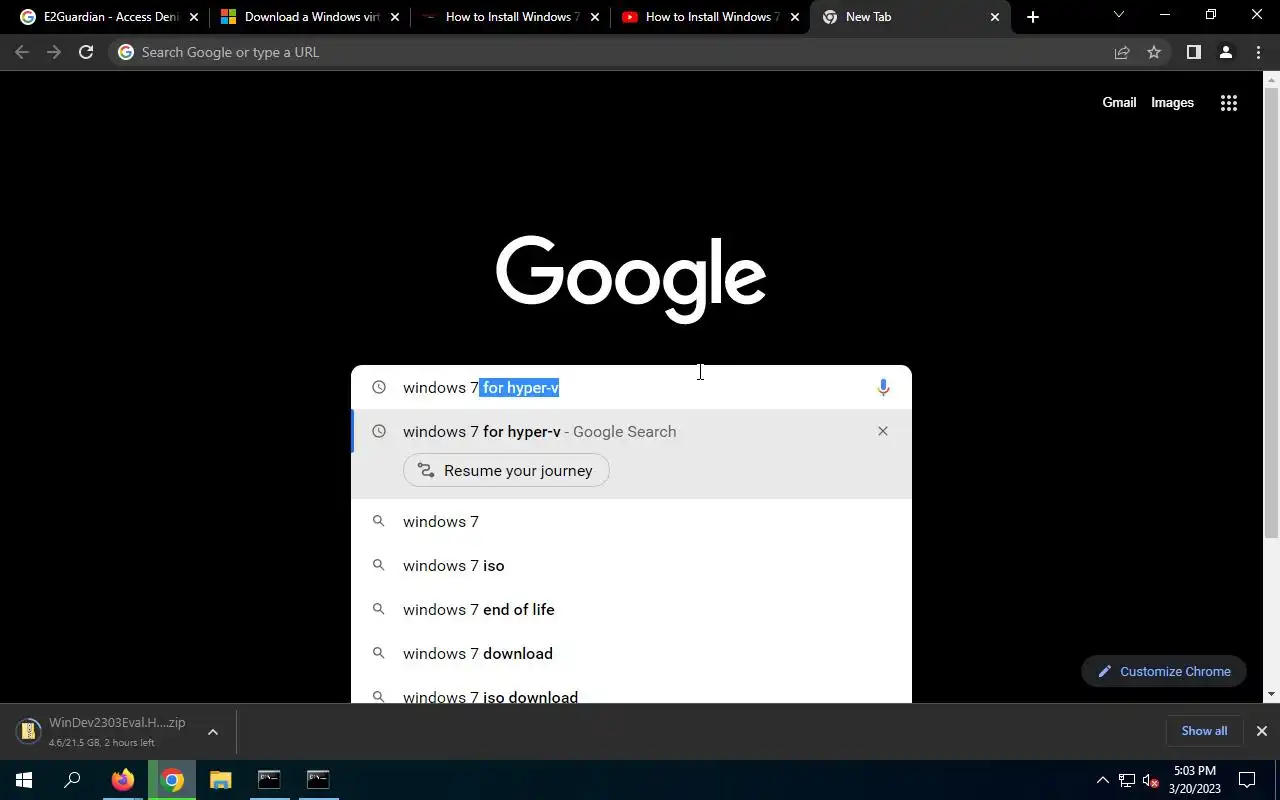This screenshot has width=1280, height=800.
Task: Open Chrome's three-dot menu
Action: [x=1258, y=52]
